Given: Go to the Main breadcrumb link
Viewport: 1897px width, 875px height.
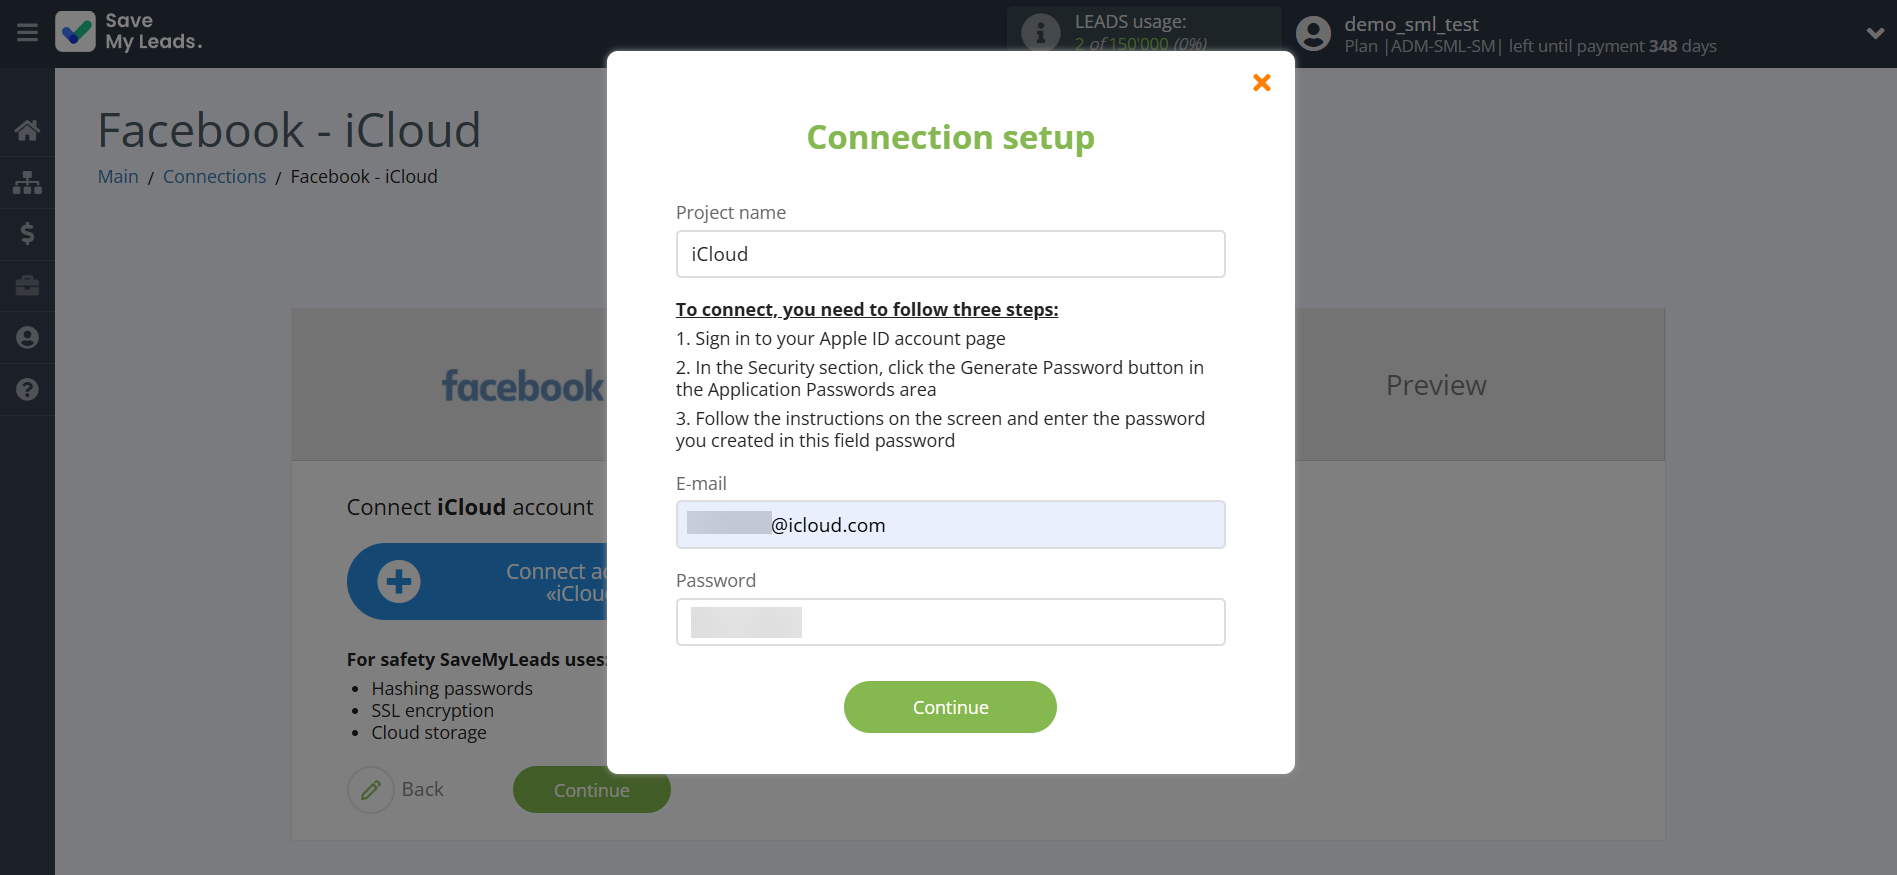Looking at the screenshot, I should (x=118, y=177).
